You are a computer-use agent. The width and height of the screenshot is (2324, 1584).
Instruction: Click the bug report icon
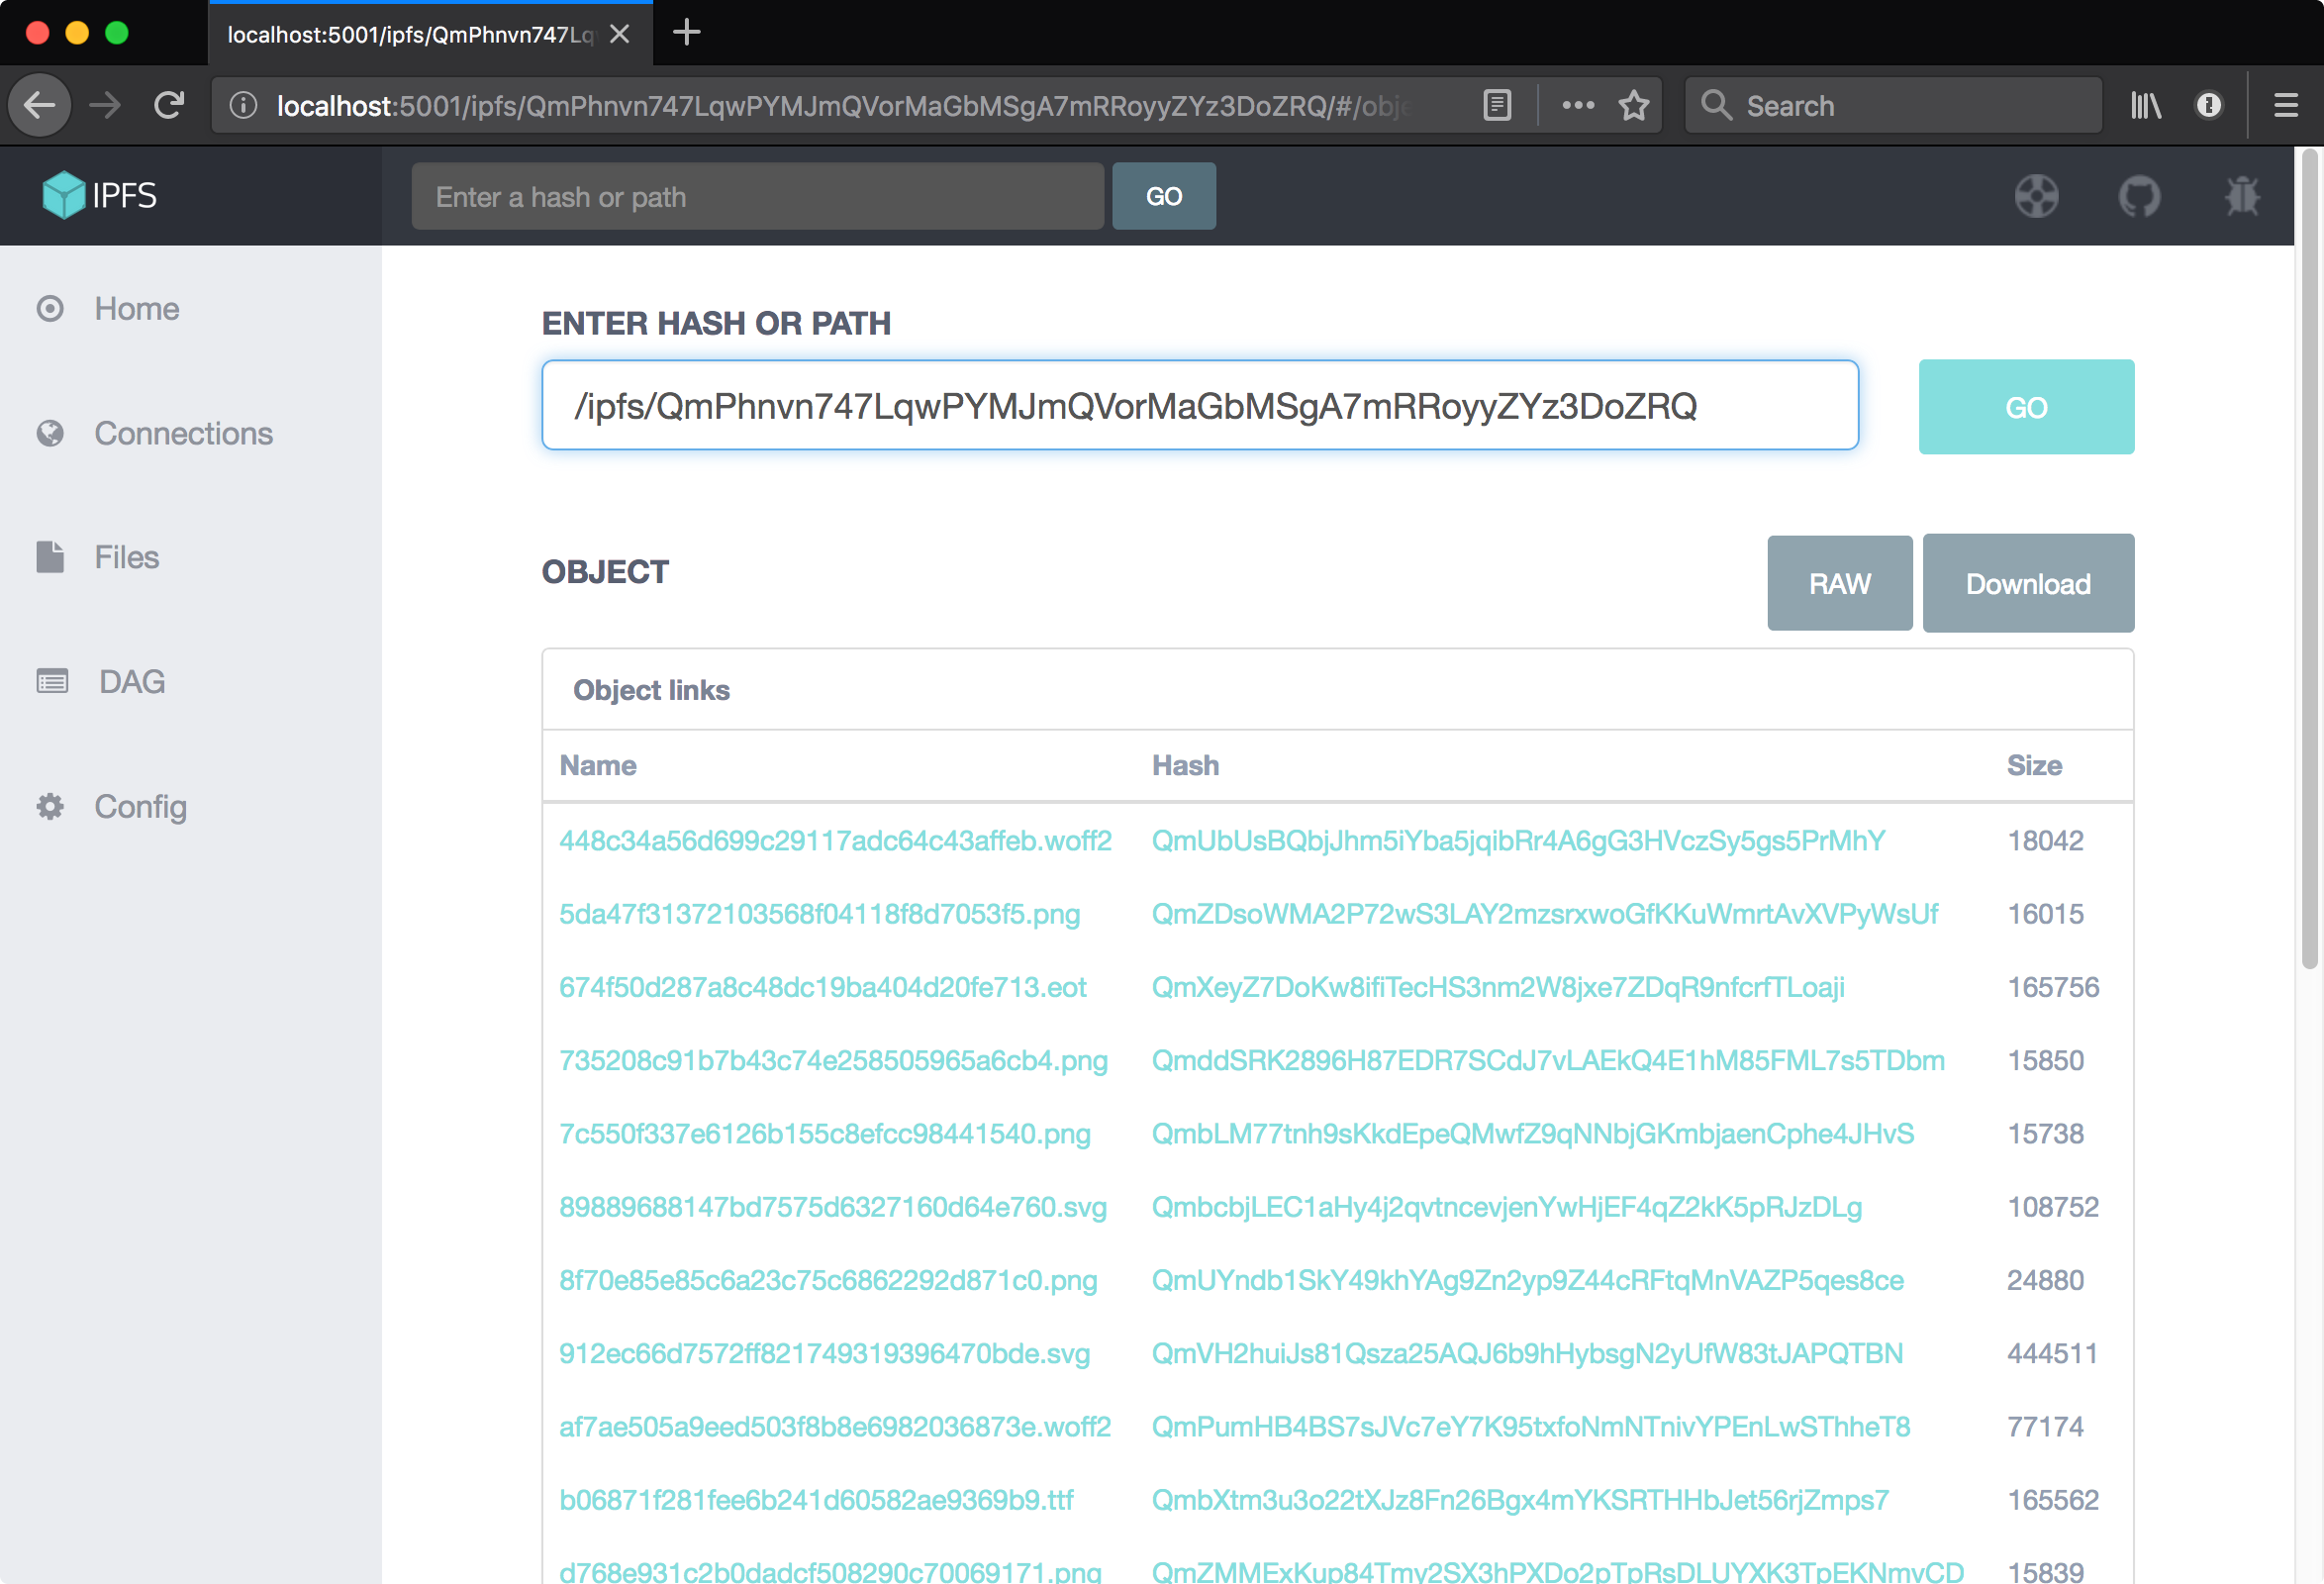pos(2242,196)
